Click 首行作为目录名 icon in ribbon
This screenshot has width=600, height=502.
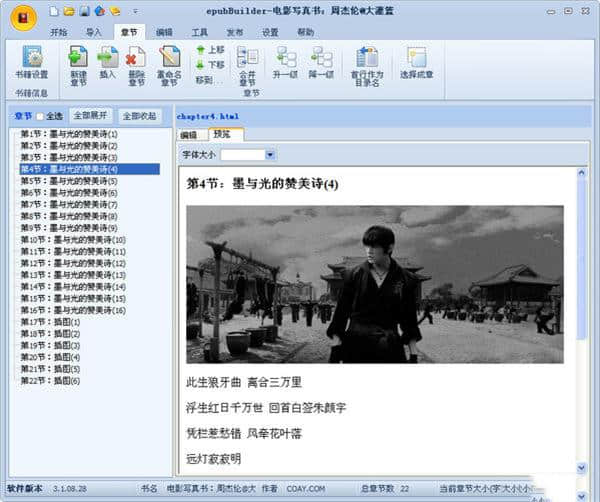(366, 57)
